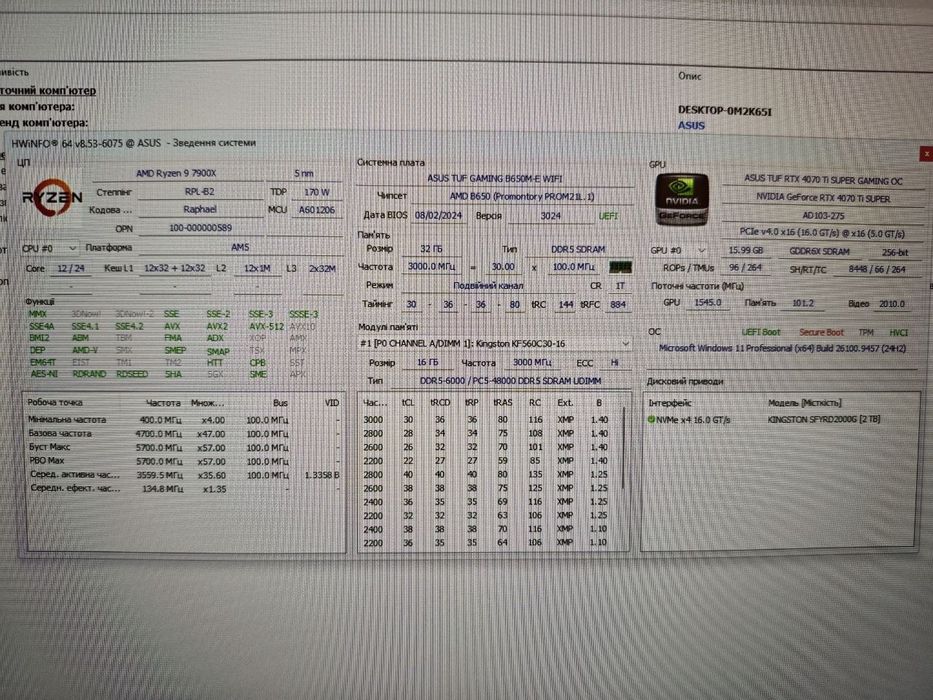Click the ROPs / TMUs value 96 / 264
The image size is (933, 700).
(x=746, y=268)
